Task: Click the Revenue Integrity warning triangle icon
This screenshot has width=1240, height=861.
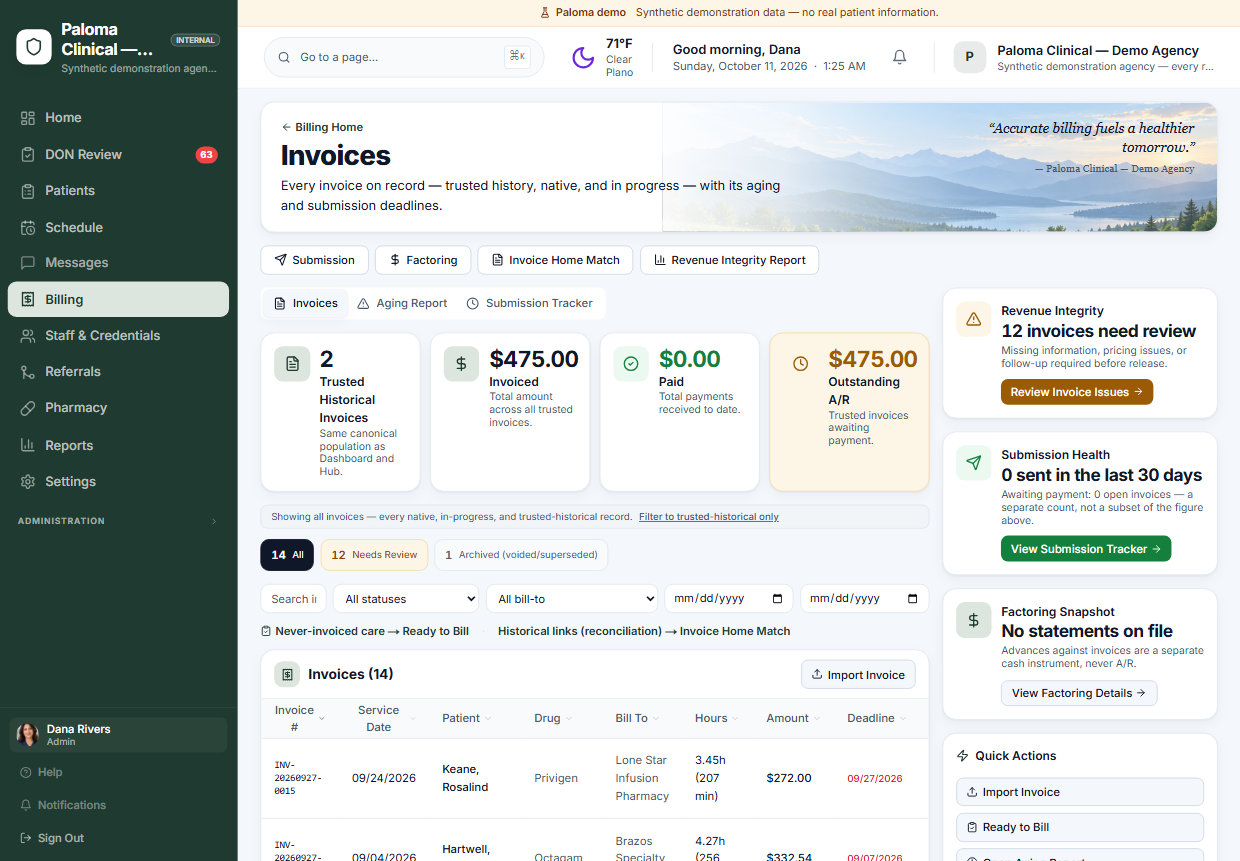Action: point(973,319)
